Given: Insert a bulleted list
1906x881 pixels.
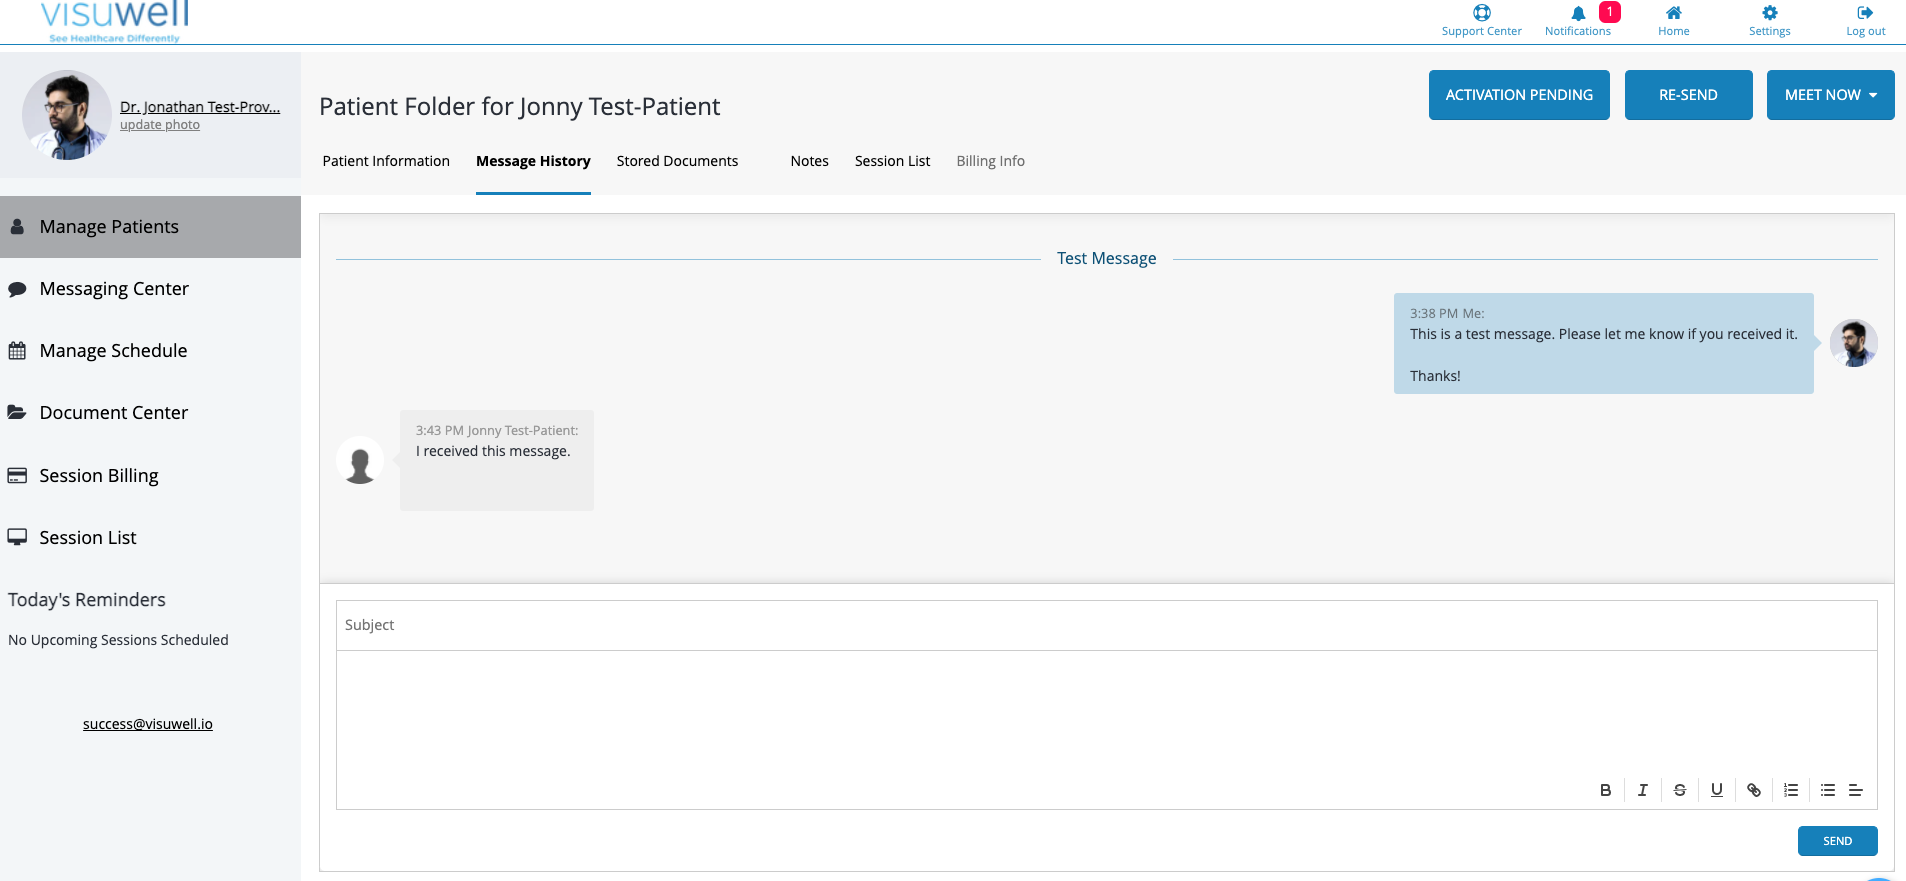Looking at the screenshot, I should point(1828,790).
